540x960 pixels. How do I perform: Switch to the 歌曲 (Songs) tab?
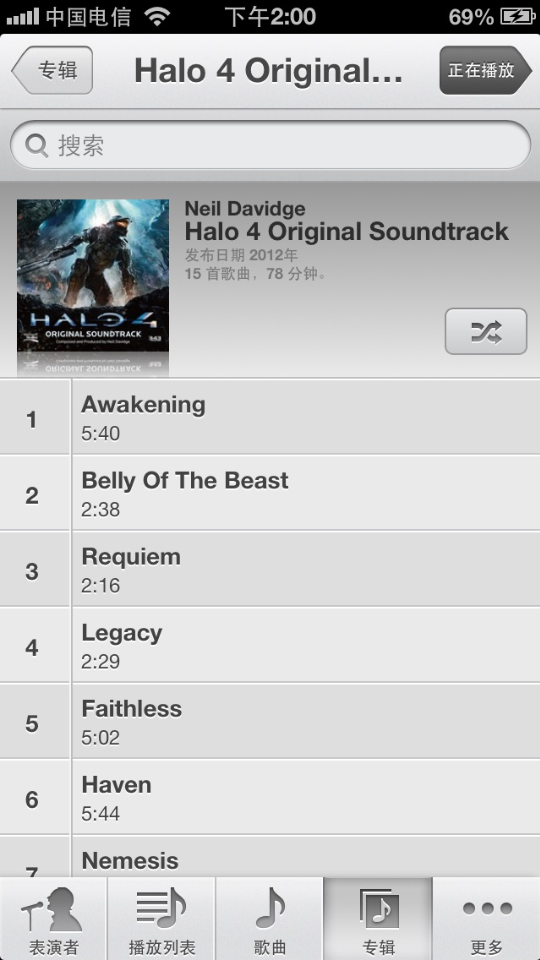(269, 918)
